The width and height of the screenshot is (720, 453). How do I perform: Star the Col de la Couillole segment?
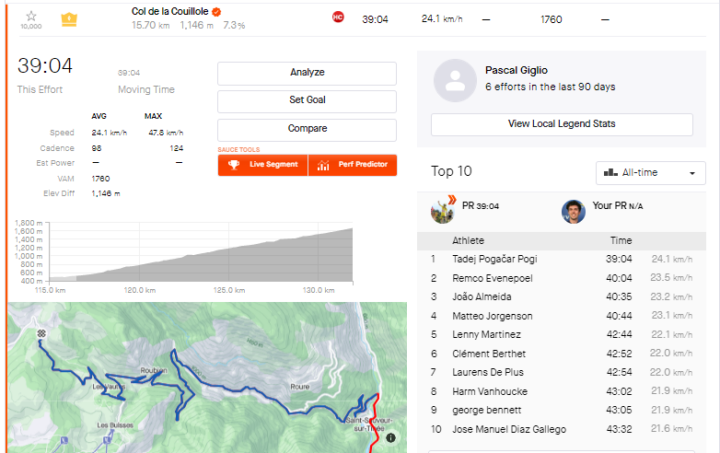coord(32,16)
